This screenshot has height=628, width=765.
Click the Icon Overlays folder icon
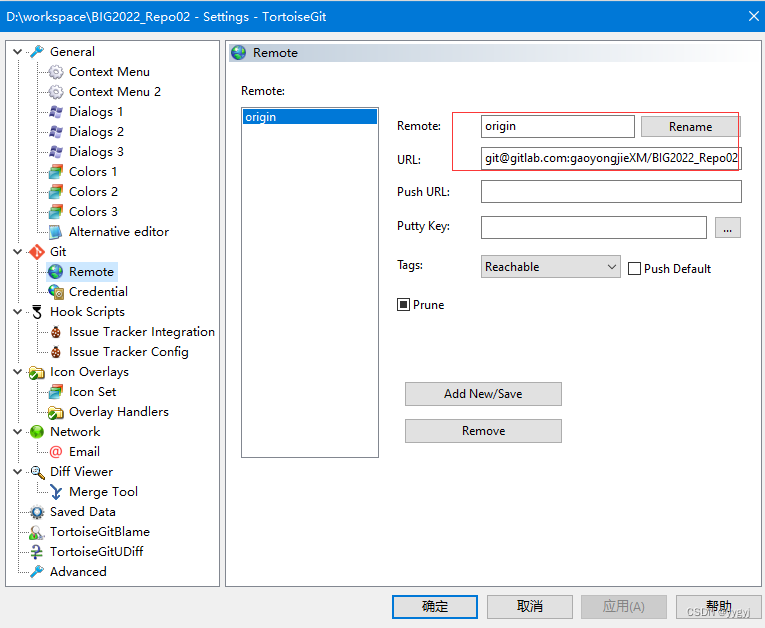click(x=37, y=373)
